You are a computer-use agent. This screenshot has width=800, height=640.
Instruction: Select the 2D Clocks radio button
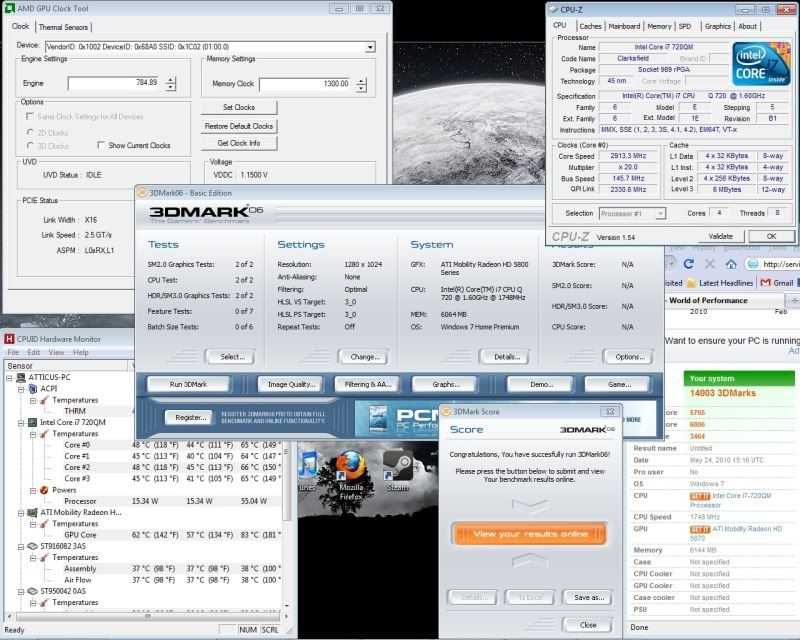click(30, 132)
